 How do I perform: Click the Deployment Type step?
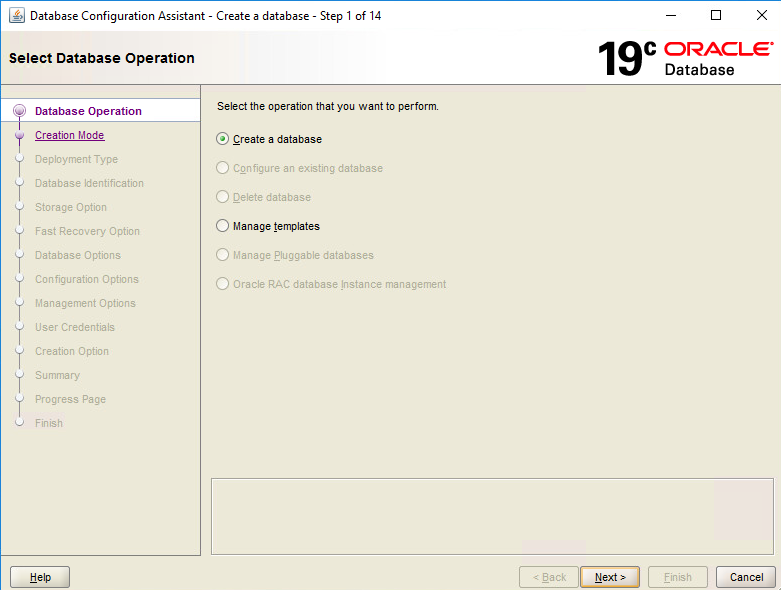[x=76, y=159]
